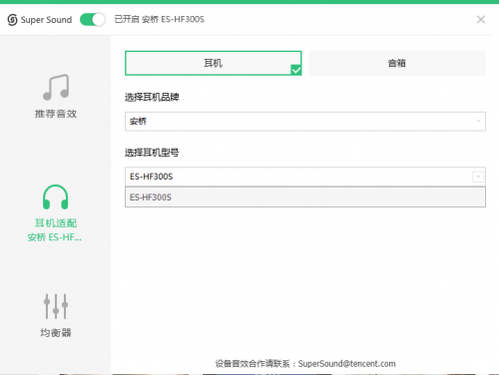Image resolution: width=499 pixels, height=375 pixels.
Task: Select the 耳机 tab
Action: [x=213, y=63]
